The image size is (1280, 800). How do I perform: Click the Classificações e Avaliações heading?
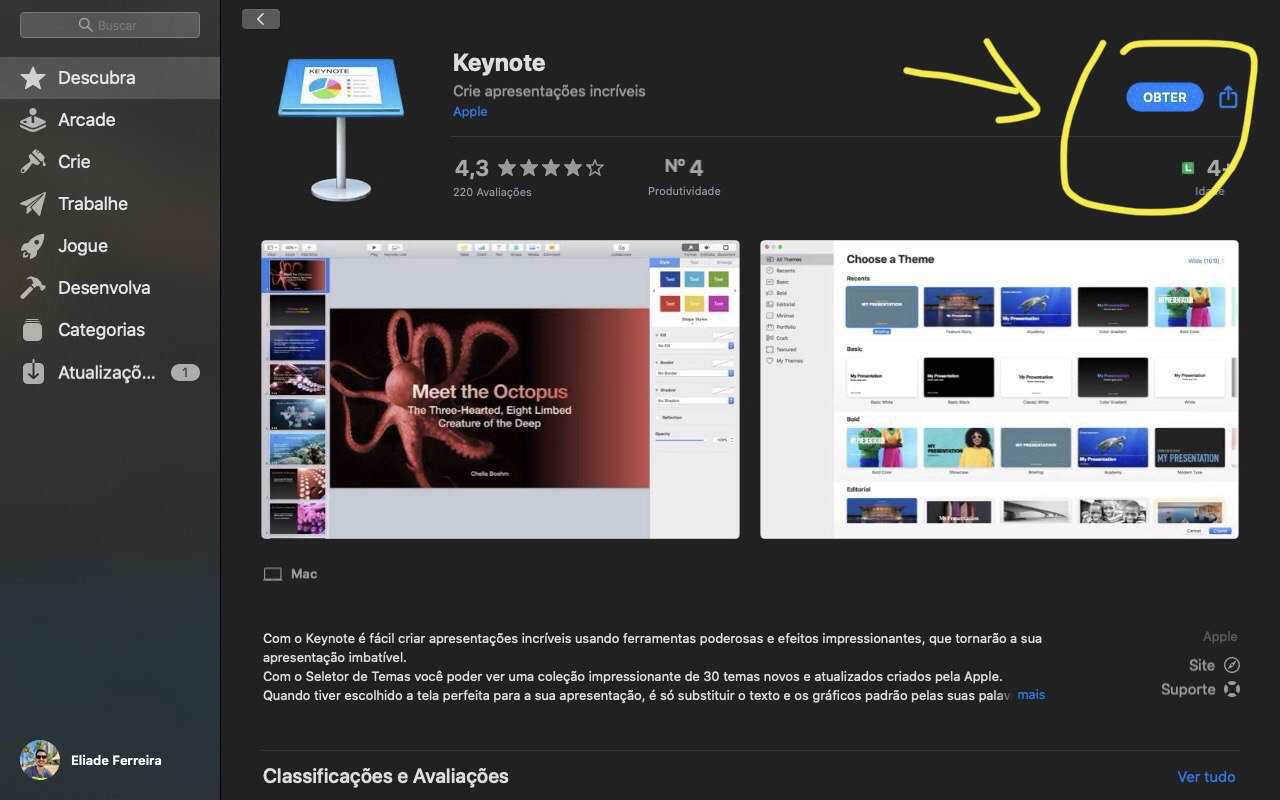[x=386, y=776]
